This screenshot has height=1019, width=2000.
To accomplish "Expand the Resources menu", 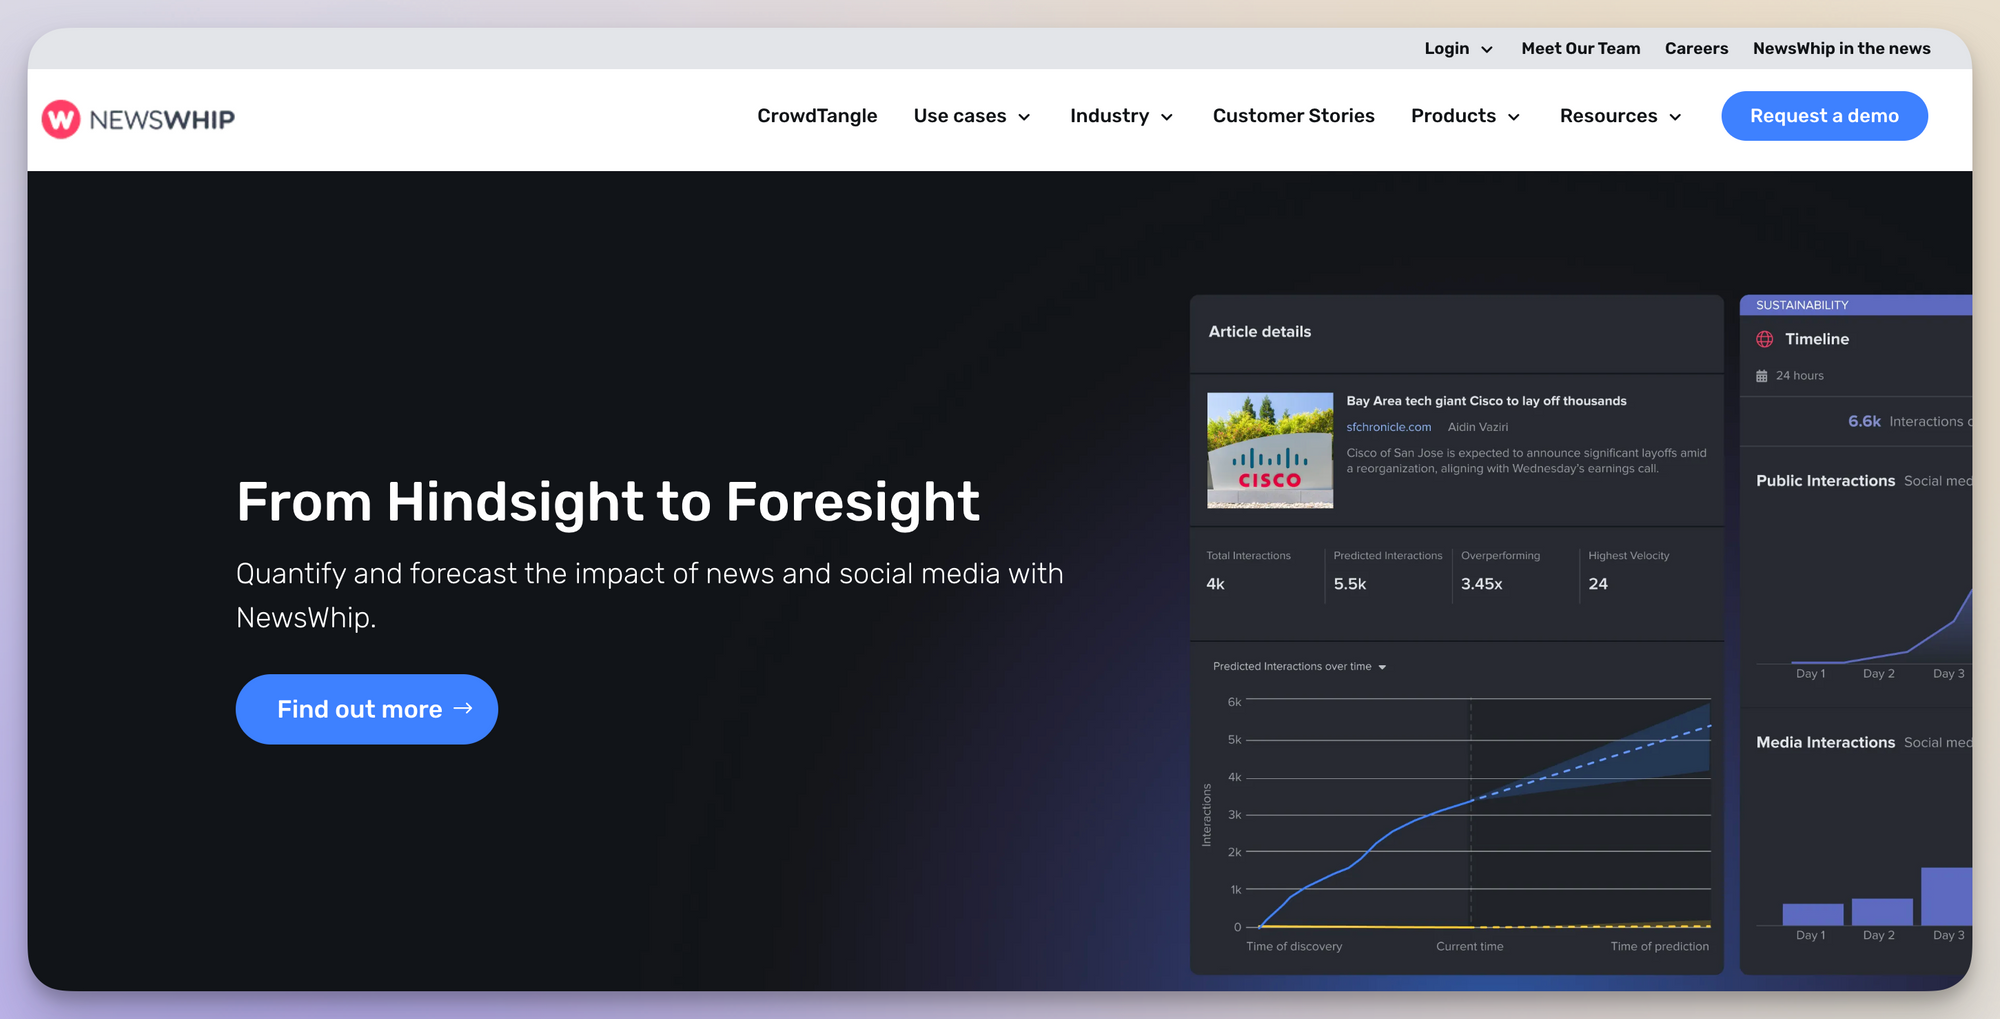I will pos(1620,116).
